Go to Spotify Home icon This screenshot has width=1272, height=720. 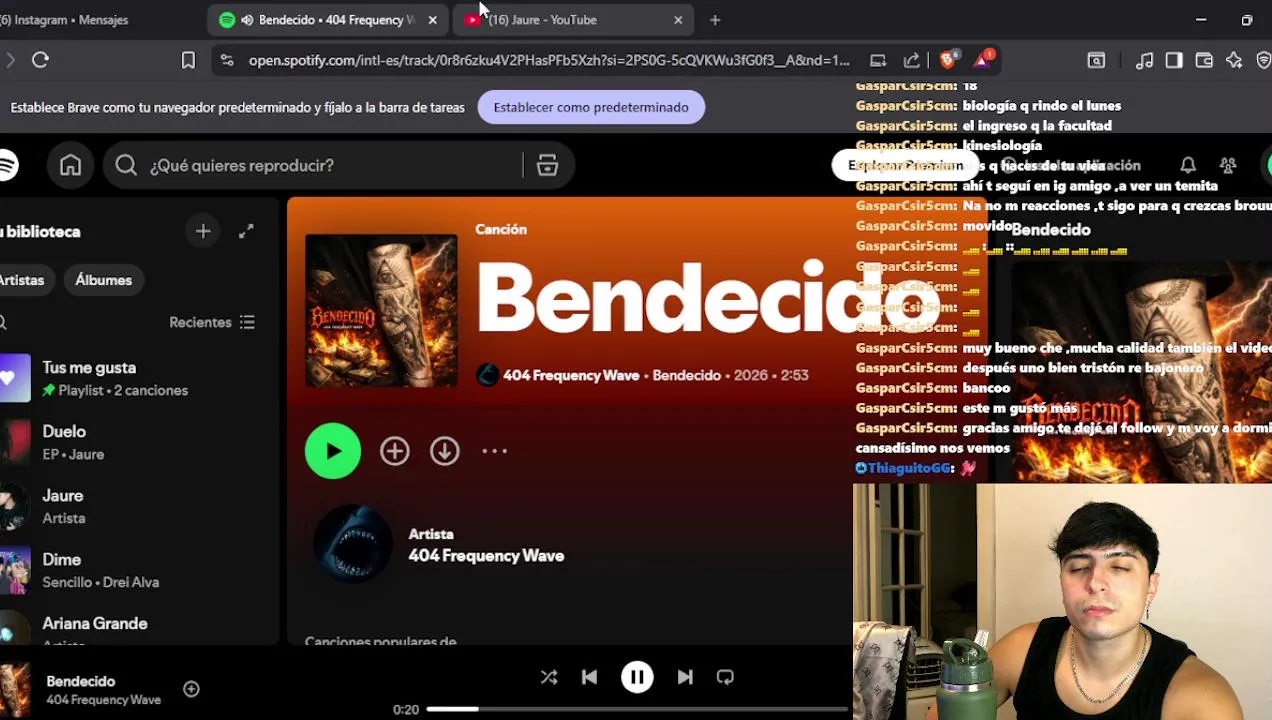click(70, 165)
